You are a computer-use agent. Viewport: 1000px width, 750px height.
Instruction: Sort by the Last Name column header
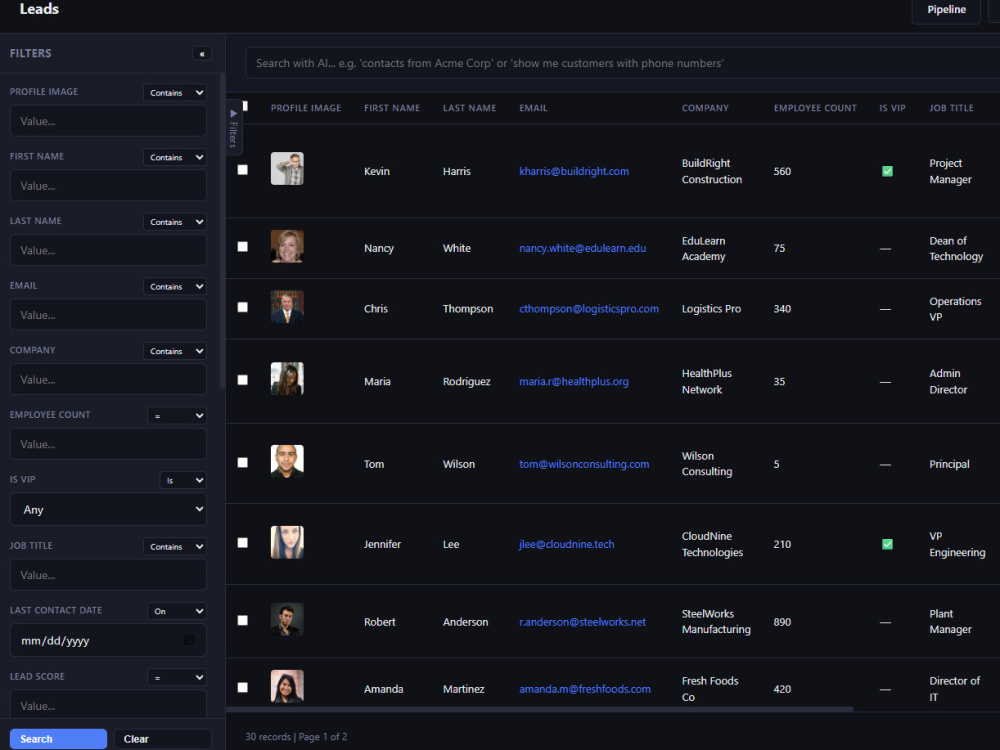click(469, 108)
